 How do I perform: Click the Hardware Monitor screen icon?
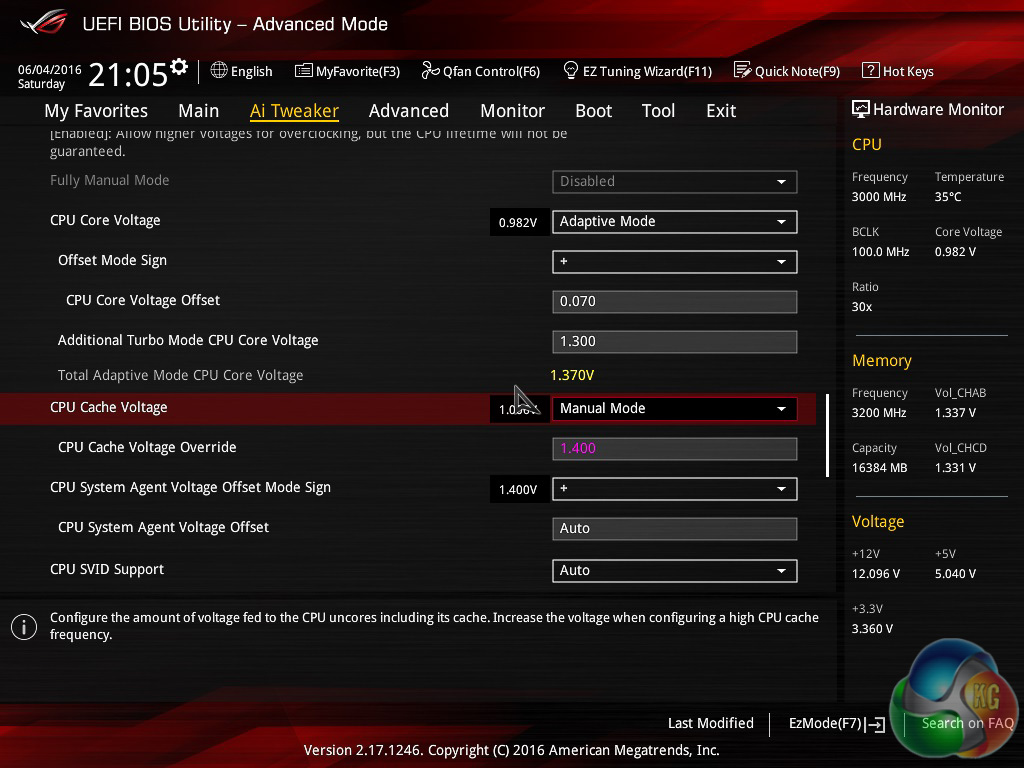tap(861, 109)
